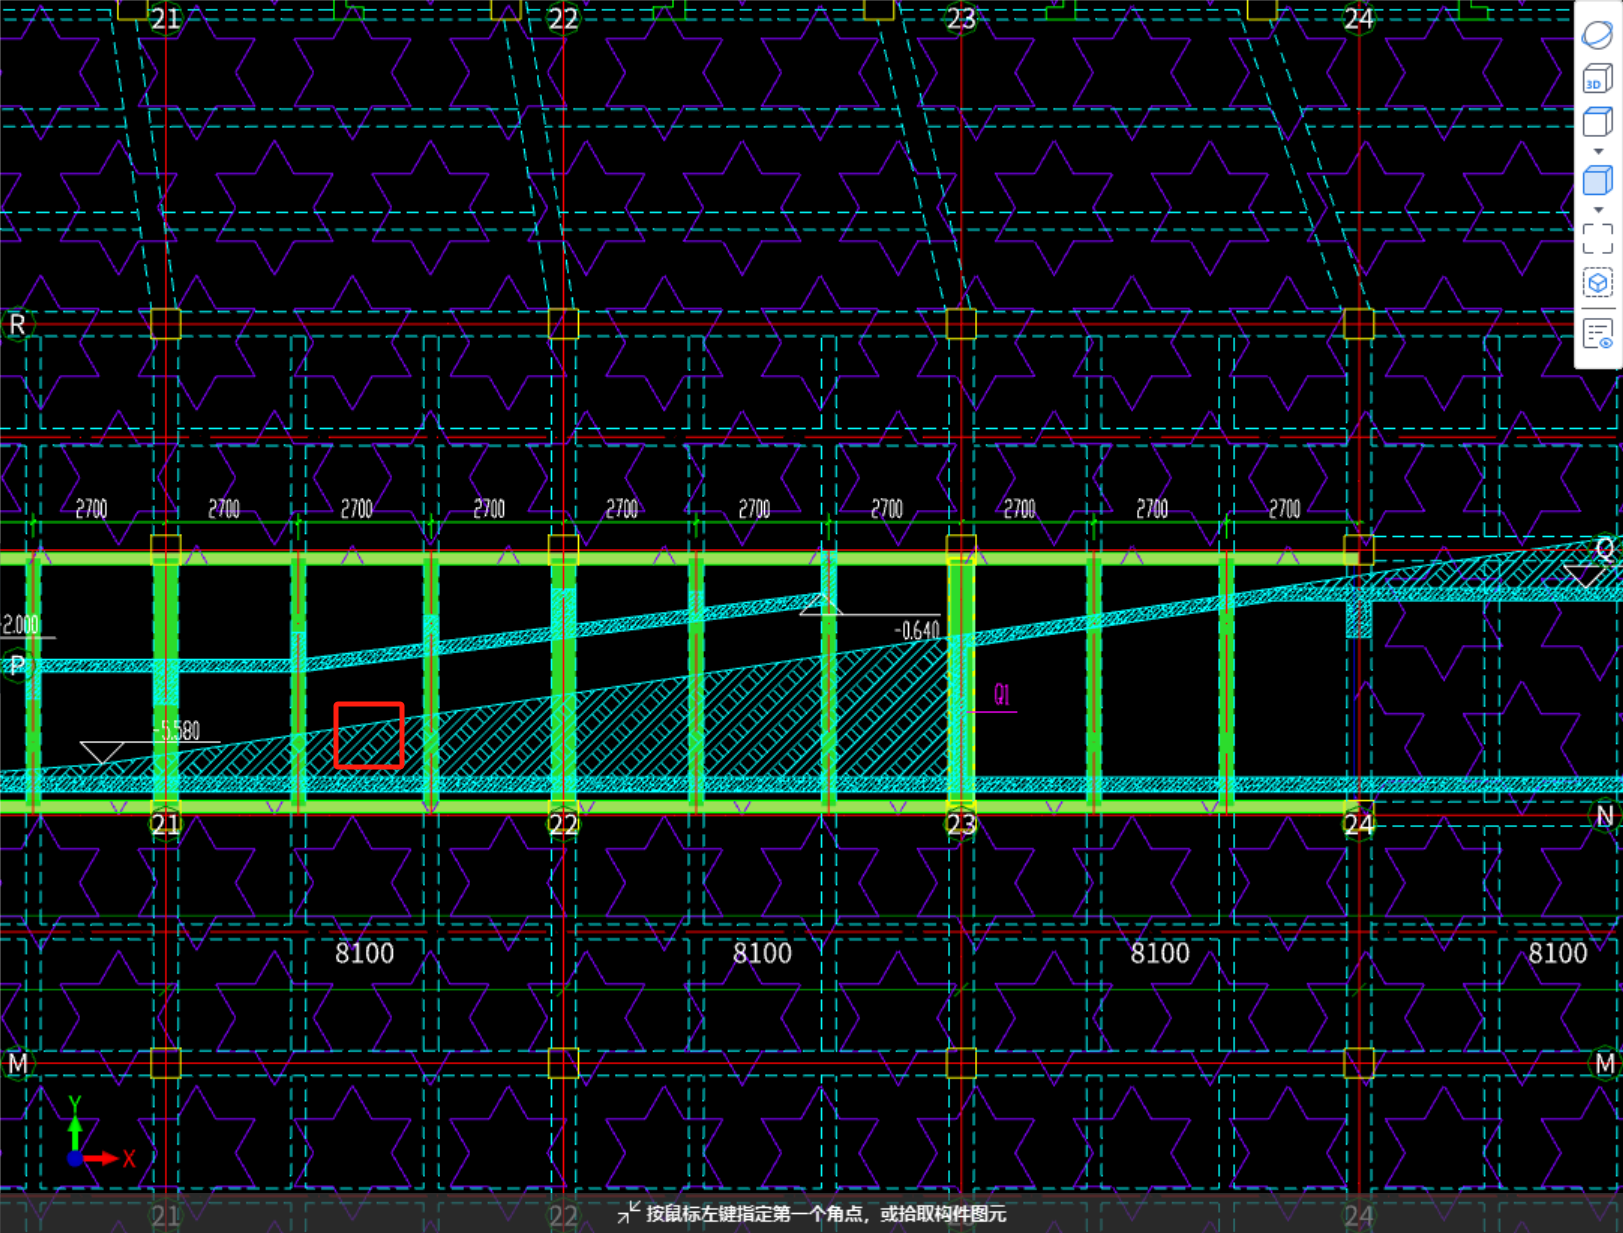Click the orbit view sphere icon
The width and height of the screenshot is (1623, 1233).
click(1597, 34)
